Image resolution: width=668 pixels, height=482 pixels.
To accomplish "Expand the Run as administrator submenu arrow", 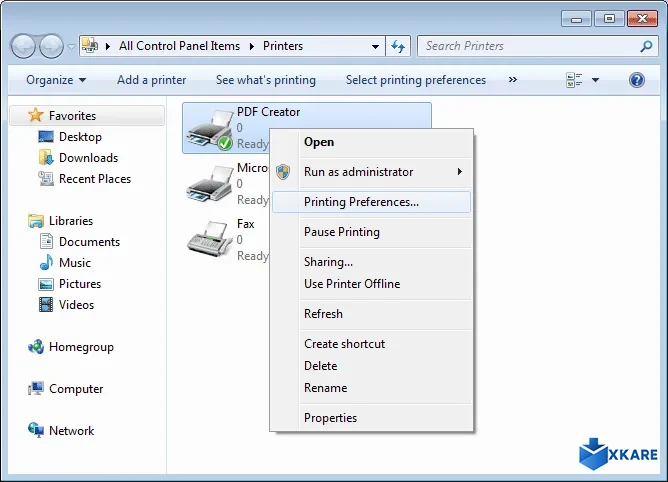I will pyautogui.click(x=460, y=171).
